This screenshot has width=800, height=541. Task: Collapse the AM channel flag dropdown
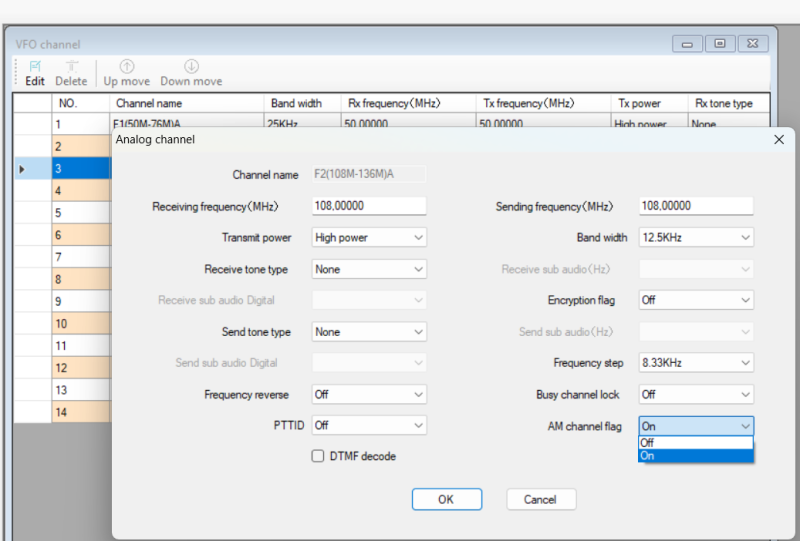[696, 426]
